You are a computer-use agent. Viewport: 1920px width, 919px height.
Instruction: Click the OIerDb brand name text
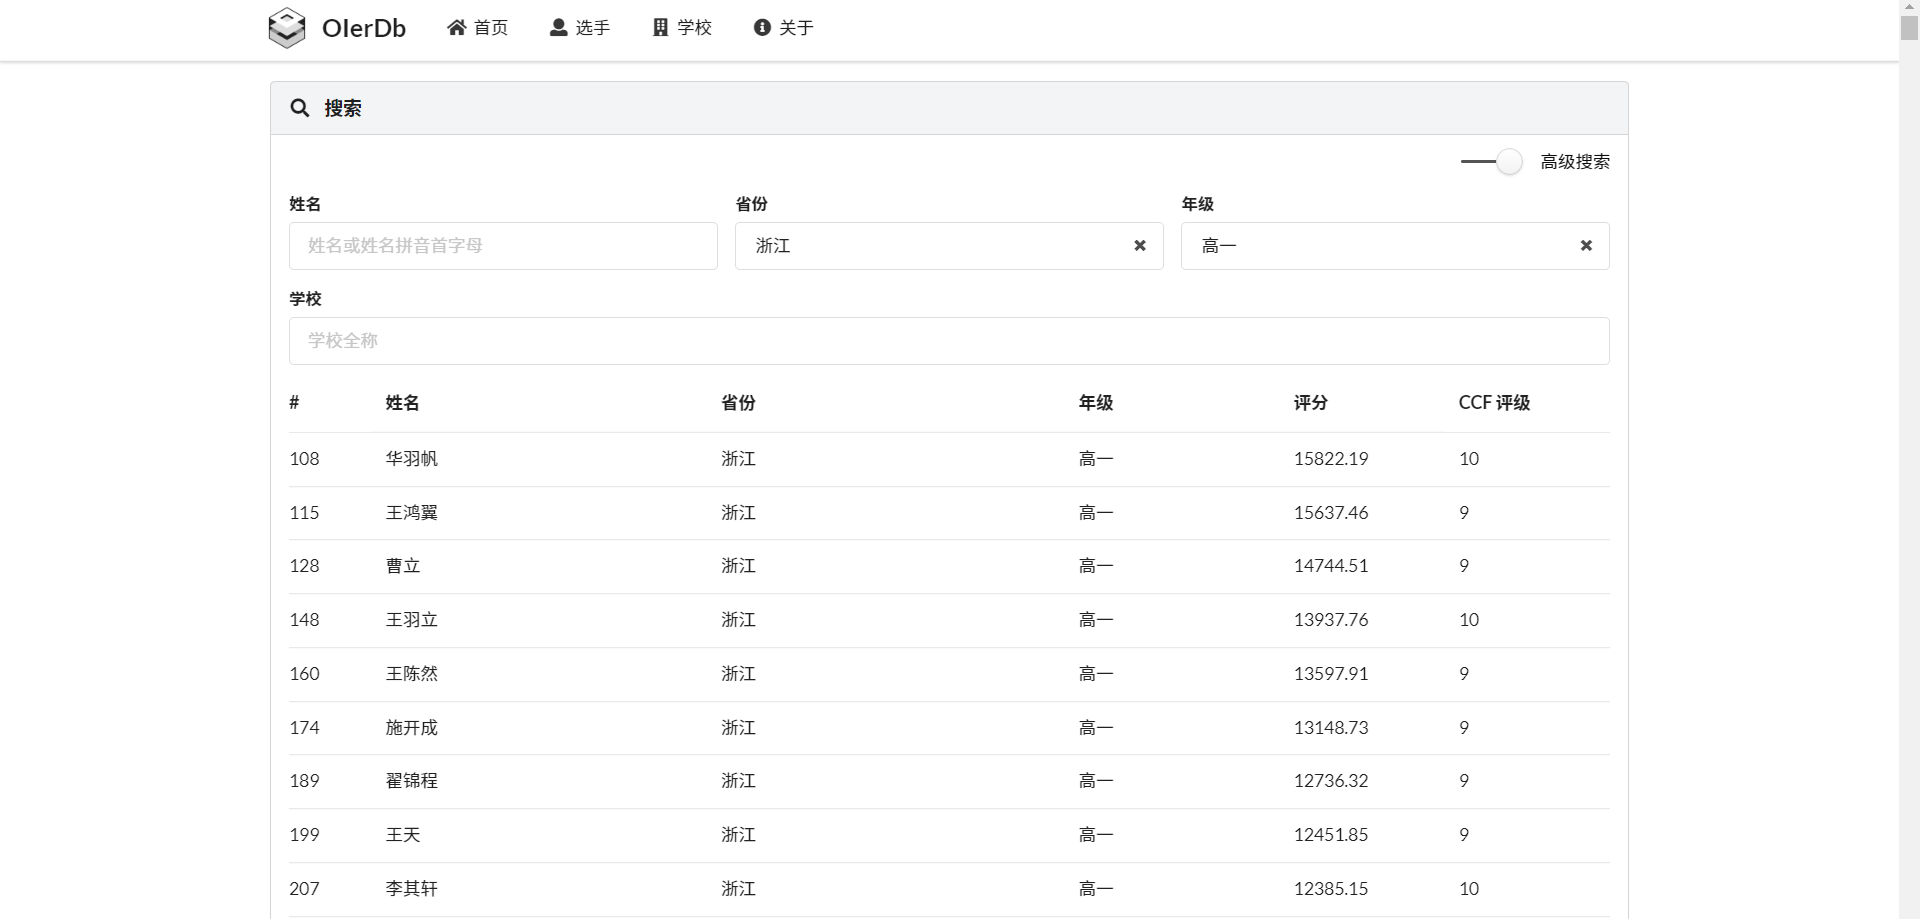pos(364,28)
